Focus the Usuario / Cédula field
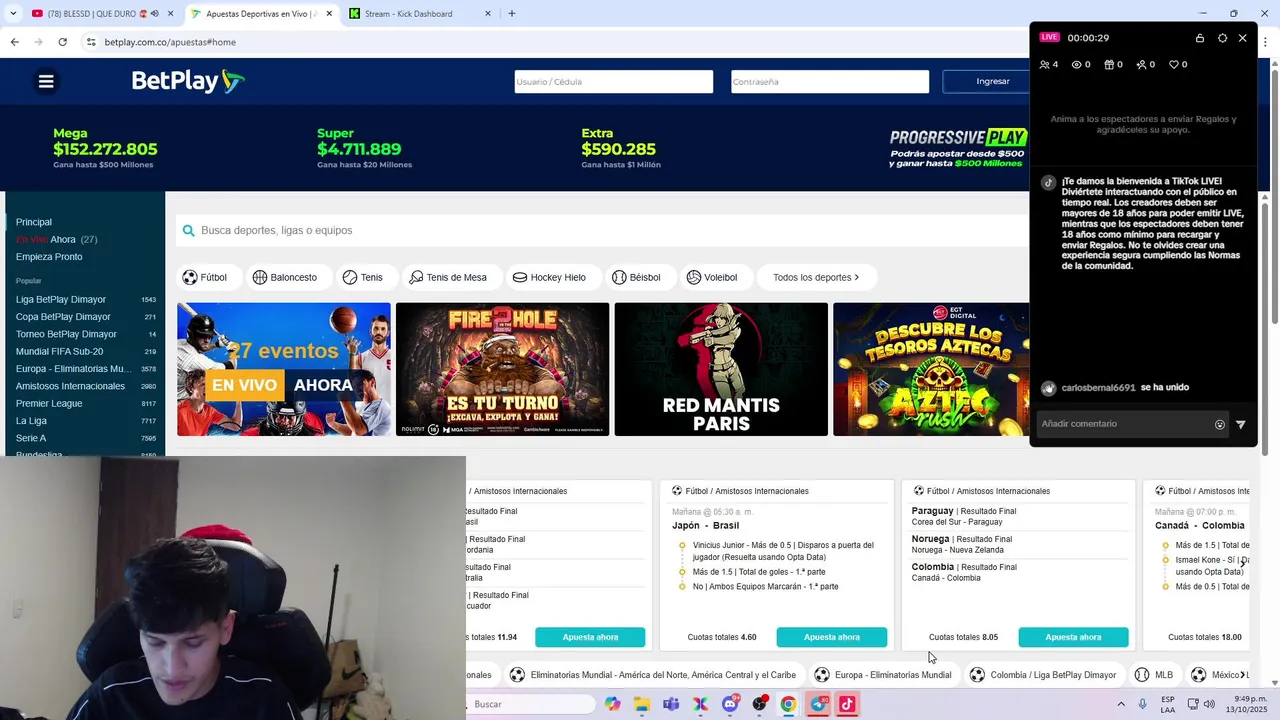The image size is (1280, 720). [614, 82]
